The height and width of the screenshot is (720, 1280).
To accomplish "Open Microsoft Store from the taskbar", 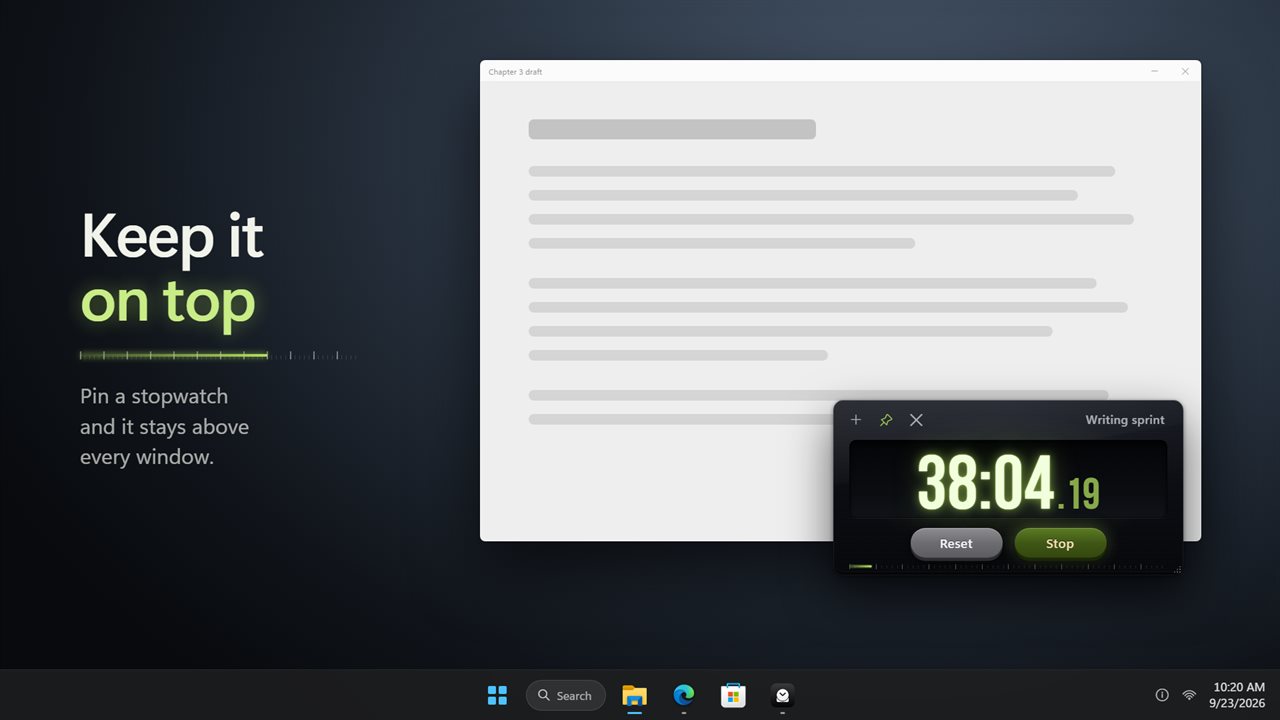I will pos(733,695).
